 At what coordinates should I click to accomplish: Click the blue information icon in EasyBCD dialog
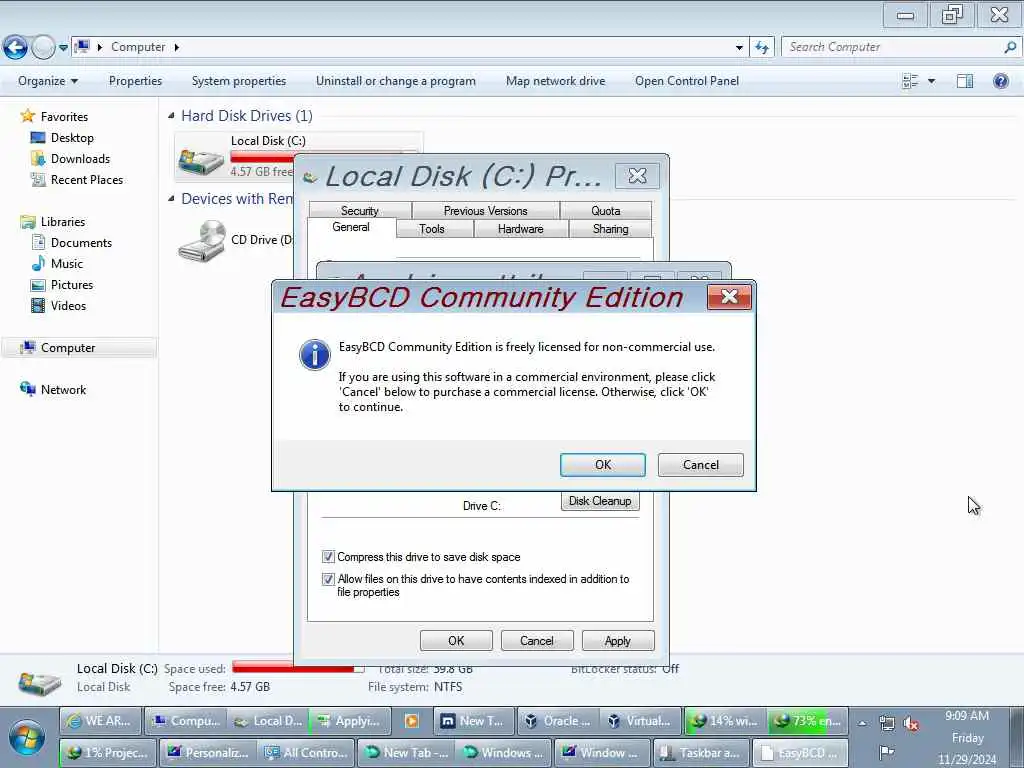click(315, 355)
